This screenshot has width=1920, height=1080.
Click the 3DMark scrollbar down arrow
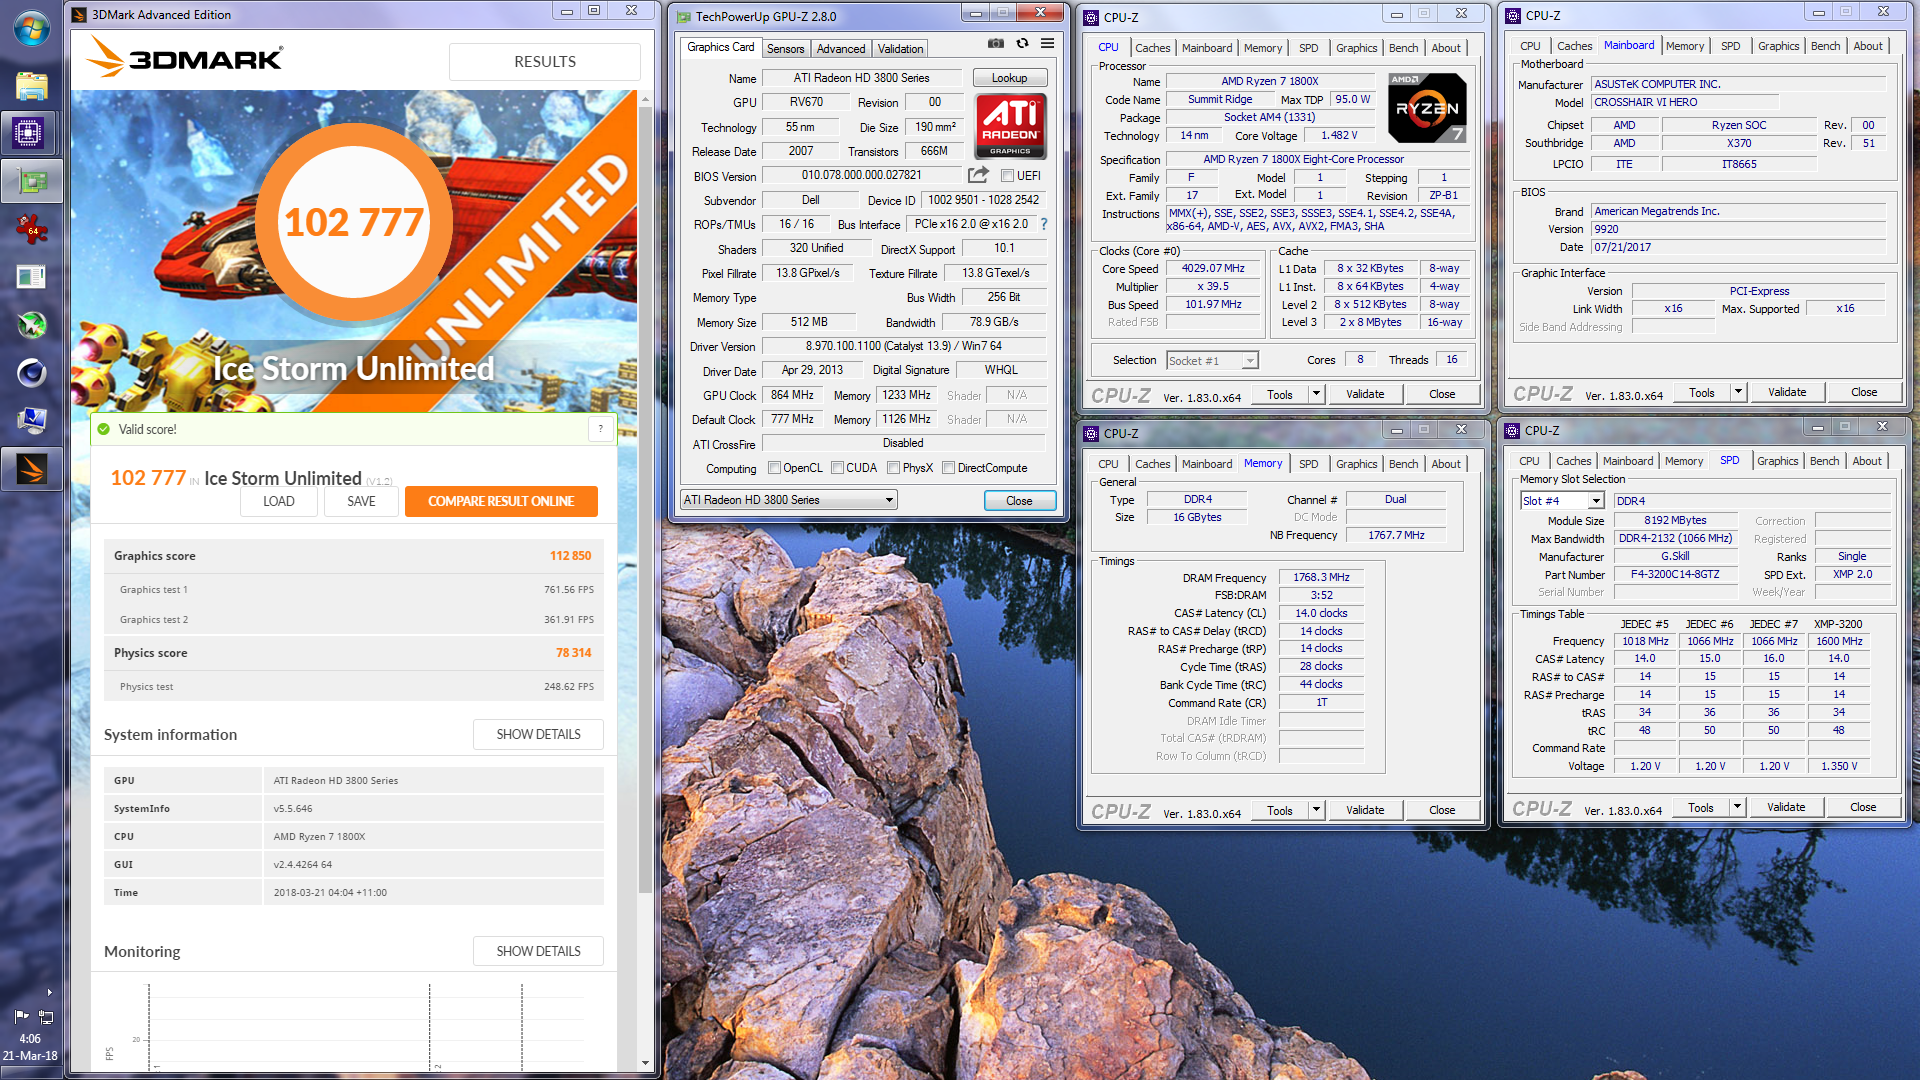coord(645,1063)
